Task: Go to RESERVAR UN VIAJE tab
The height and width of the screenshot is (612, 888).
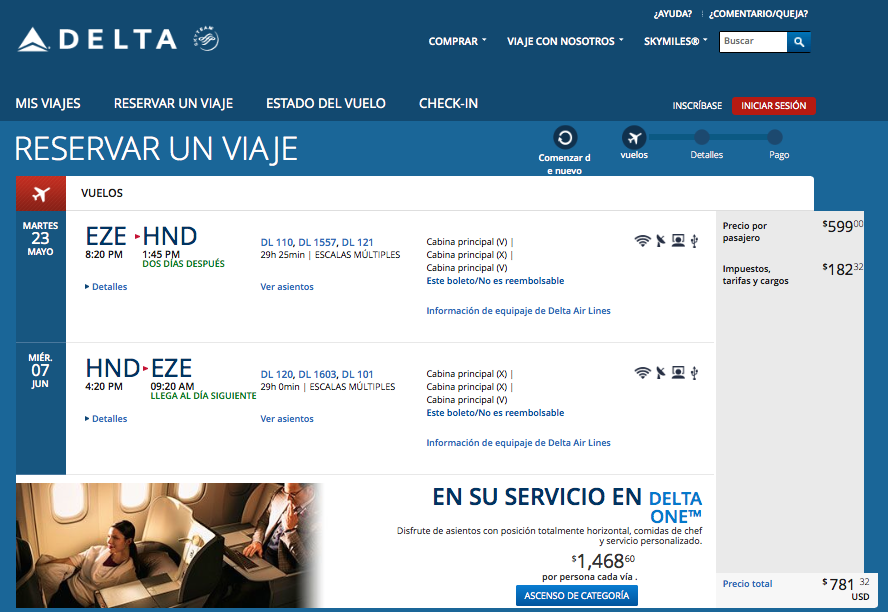Action: coord(173,104)
